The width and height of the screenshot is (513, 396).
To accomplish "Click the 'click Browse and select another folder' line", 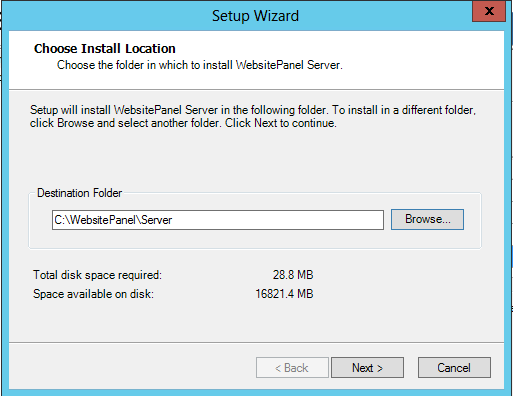I will [x=183, y=123].
